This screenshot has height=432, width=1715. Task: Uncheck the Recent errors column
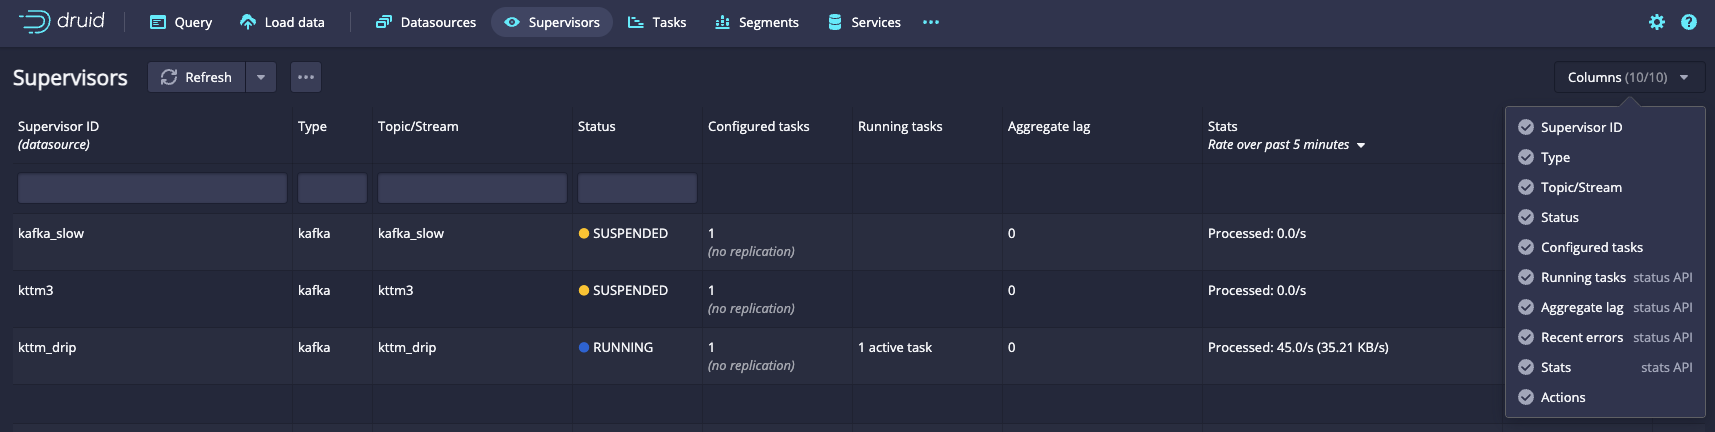(1526, 337)
